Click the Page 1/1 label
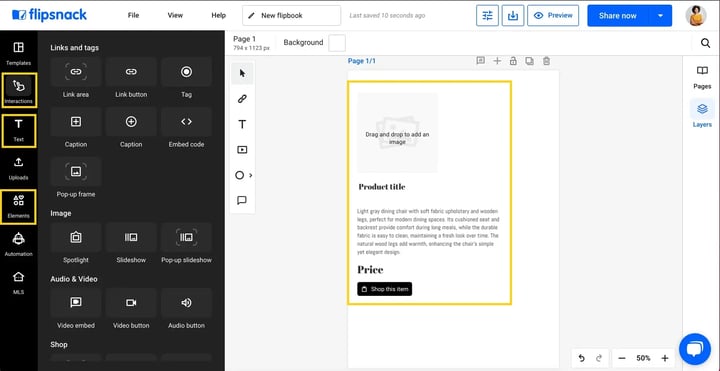 click(x=361, y=61)
